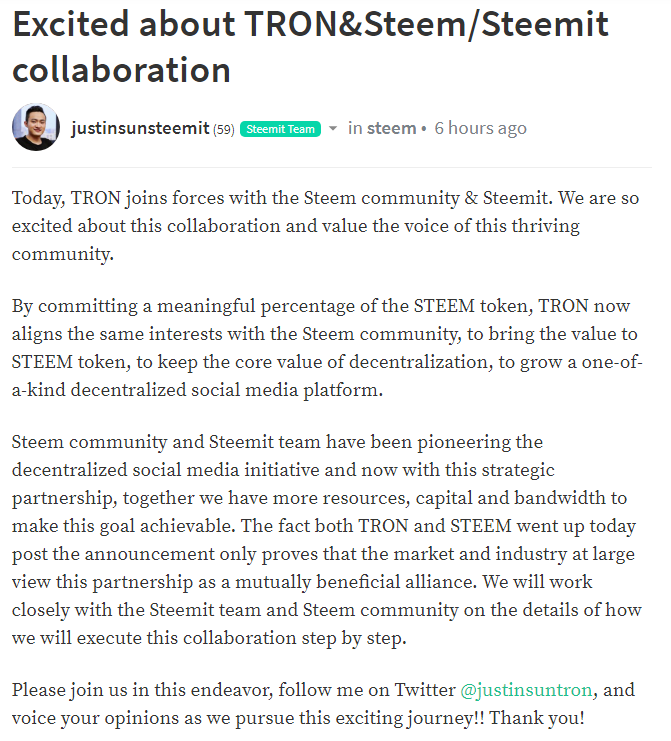Open the steem community link

click(x=391, y=128)
